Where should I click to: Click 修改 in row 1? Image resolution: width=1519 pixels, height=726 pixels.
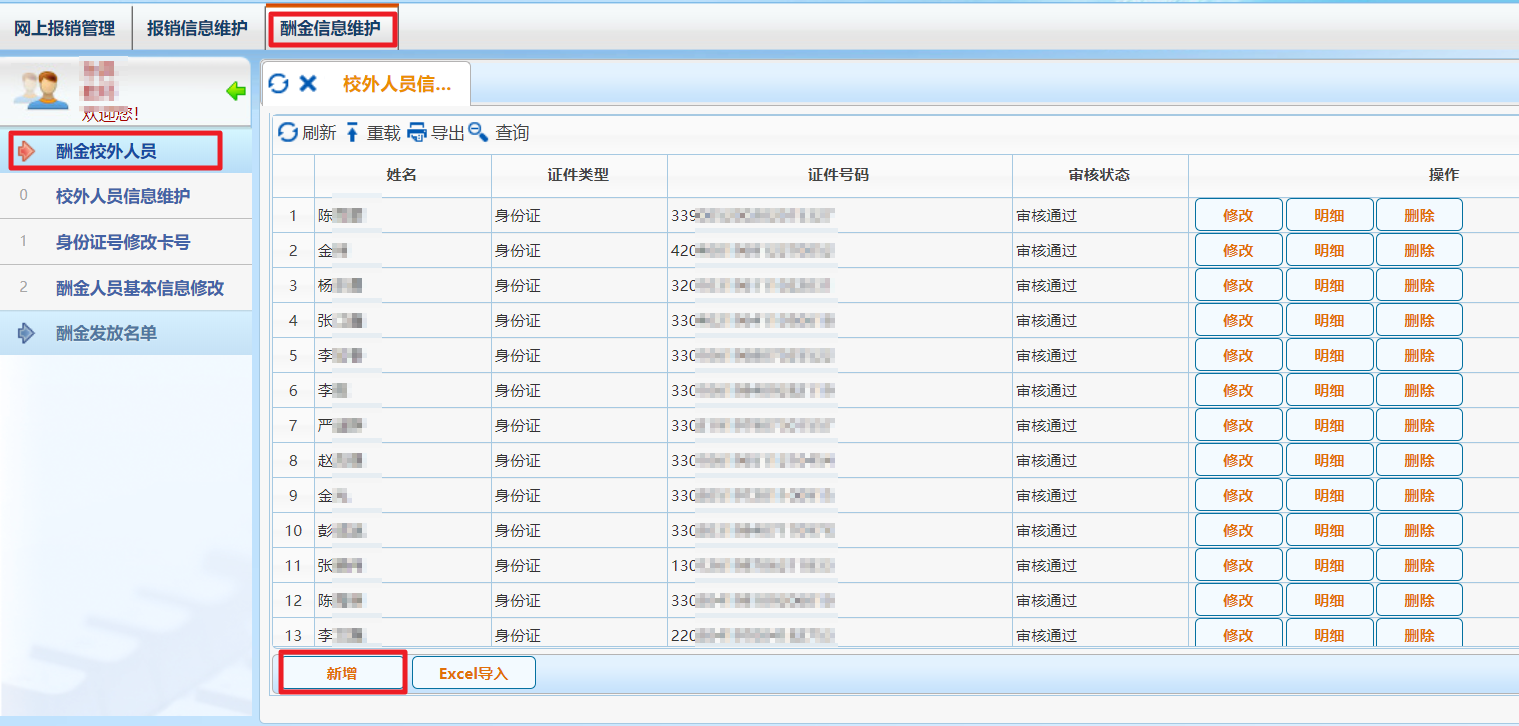coord(1238,215)
